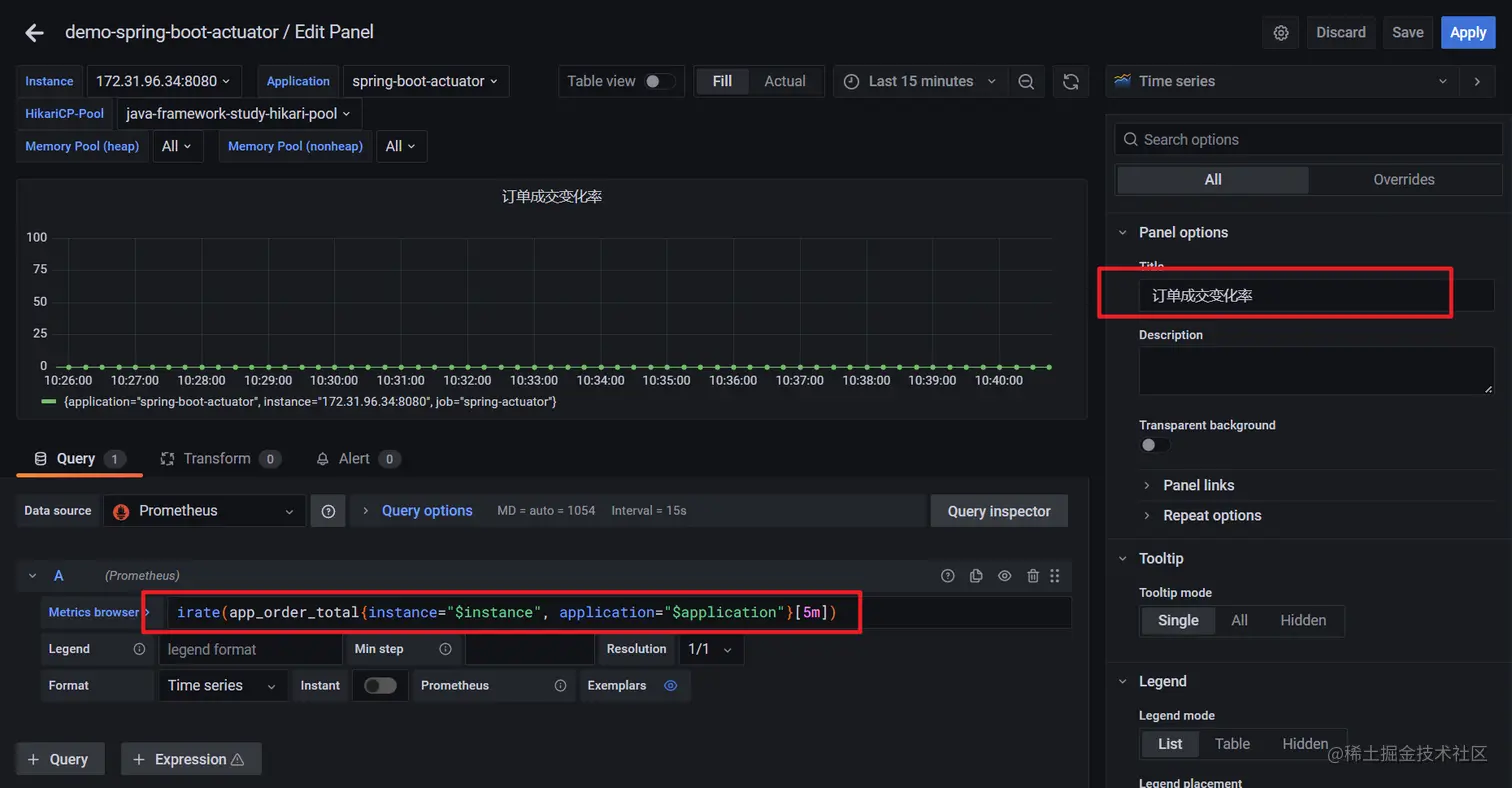The height and width of the screenshot is (788, 1512).
Task: Delete query A with trash icon
Action: pyautogui.click(x=1033, y=575)
